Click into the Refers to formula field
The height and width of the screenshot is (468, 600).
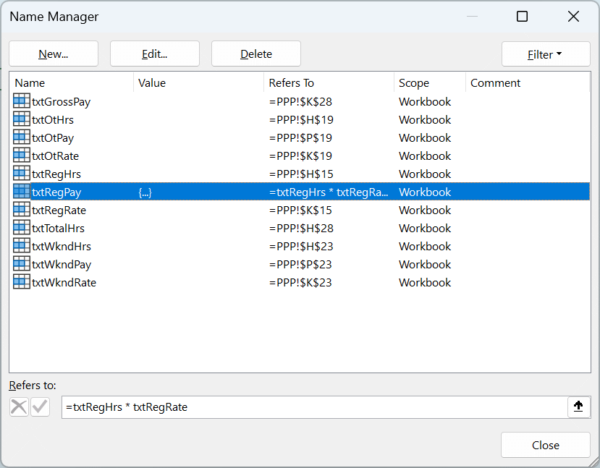310,407
